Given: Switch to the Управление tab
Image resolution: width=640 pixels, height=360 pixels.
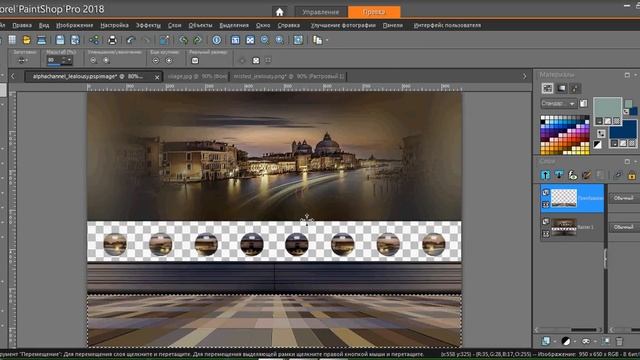Looking at the screenshot, I should (320, 12).
